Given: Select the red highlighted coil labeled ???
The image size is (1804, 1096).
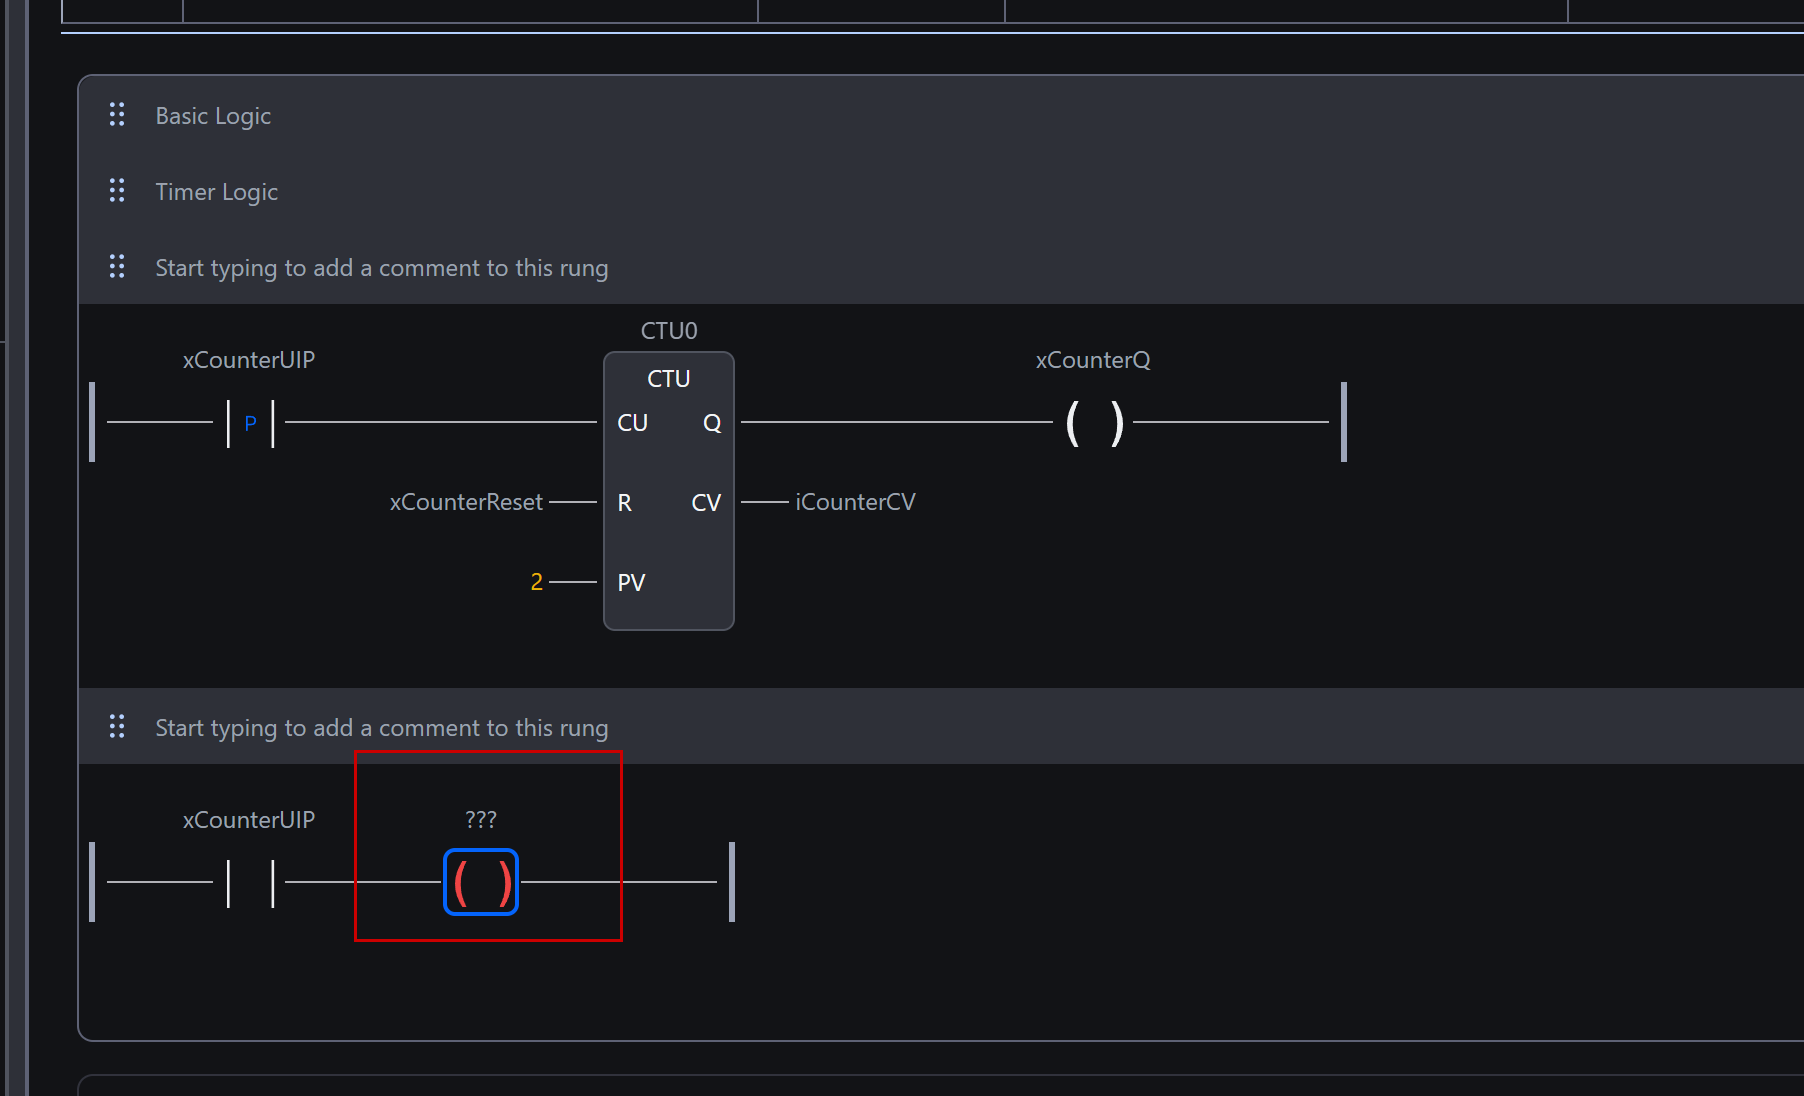Looking at the screenshot, I should point(481,882).
